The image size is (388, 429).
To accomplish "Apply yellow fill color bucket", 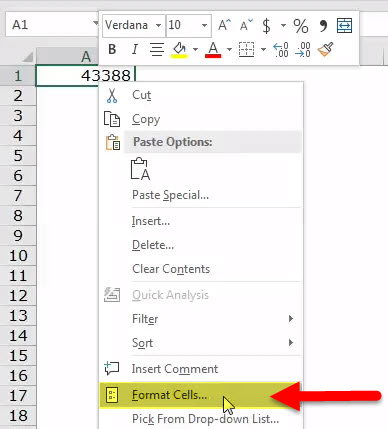I will pos(179,50).
